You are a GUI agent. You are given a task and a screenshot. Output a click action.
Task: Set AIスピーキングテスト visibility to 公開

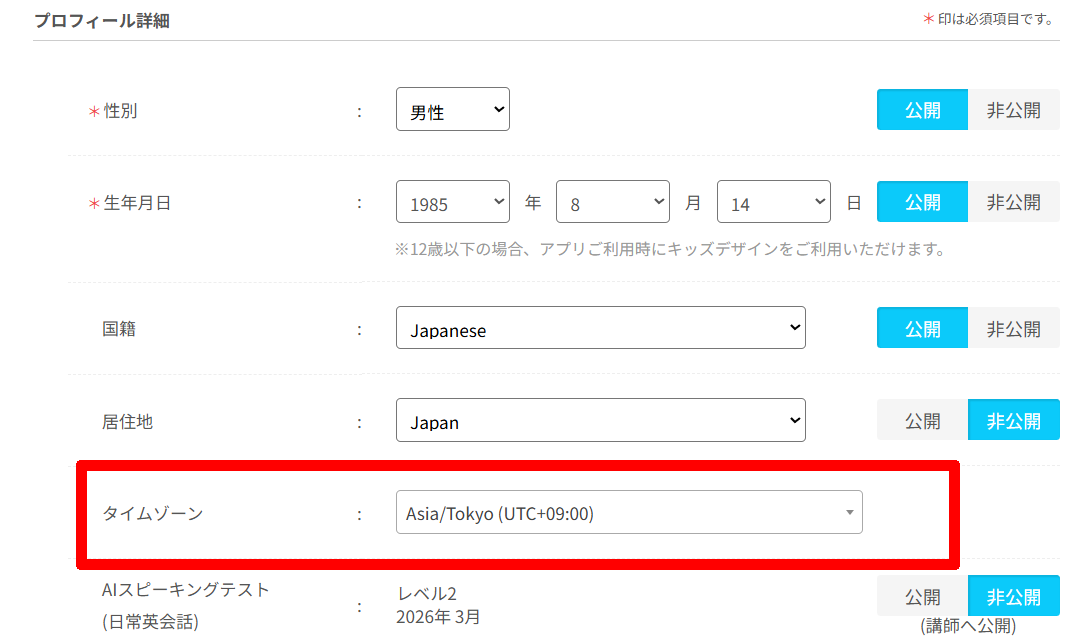[x=922, y=597]
